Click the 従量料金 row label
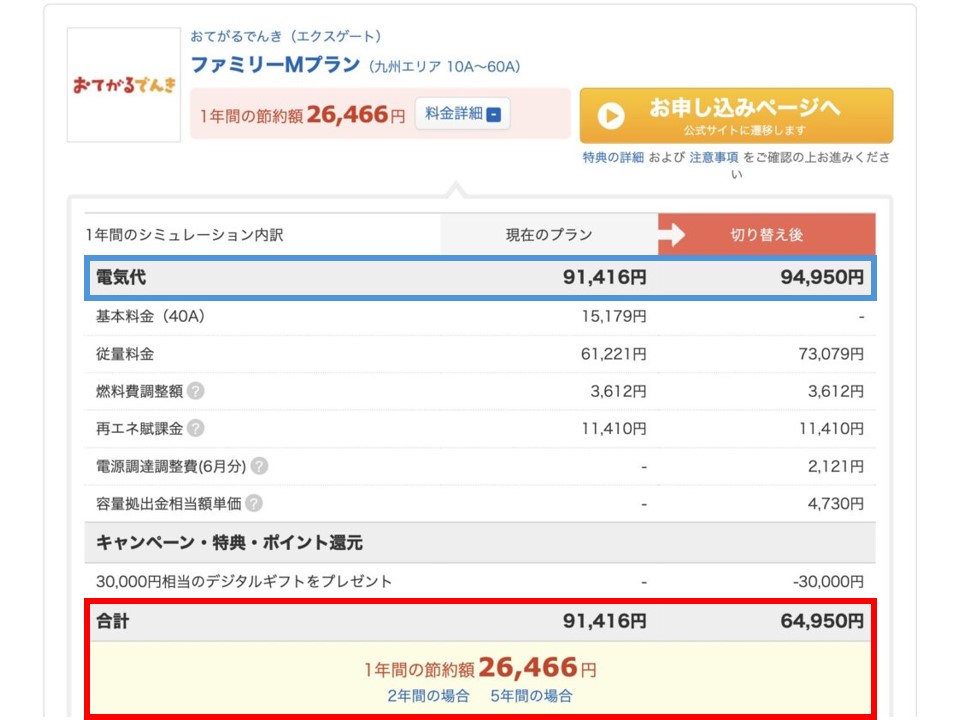 (x=125, y=354)
